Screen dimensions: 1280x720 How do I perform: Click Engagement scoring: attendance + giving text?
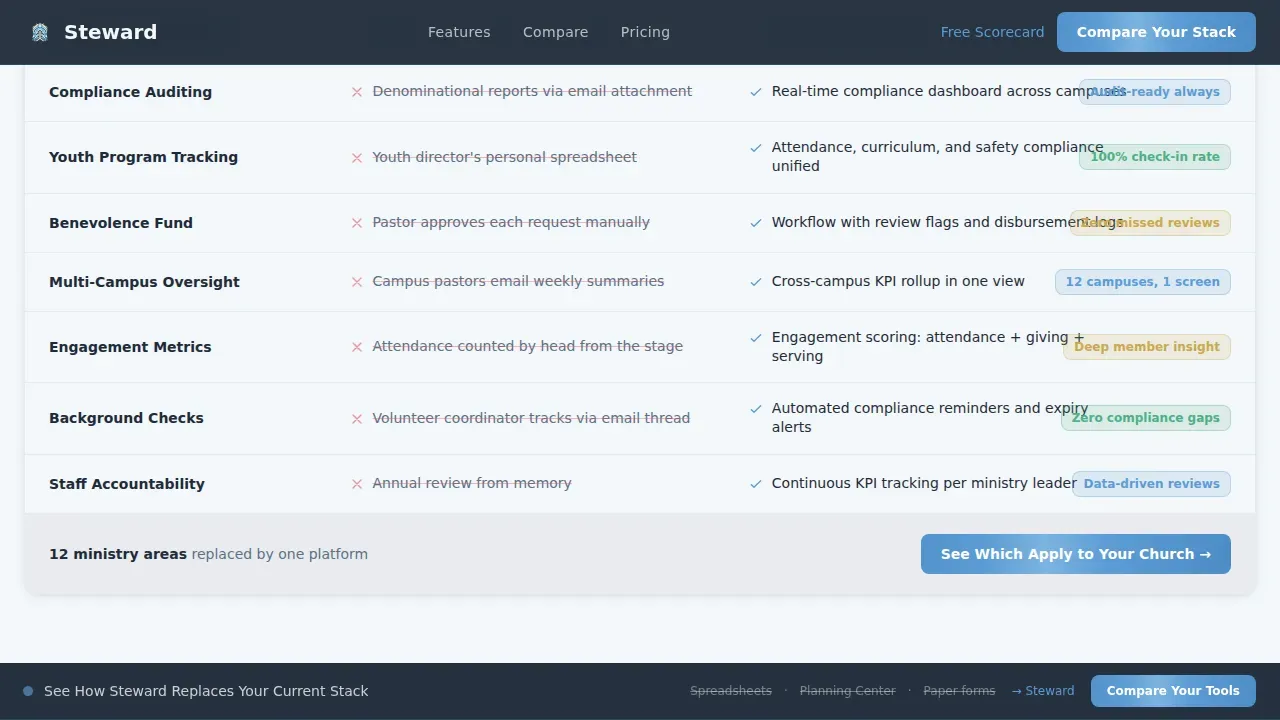pos(928,346)
